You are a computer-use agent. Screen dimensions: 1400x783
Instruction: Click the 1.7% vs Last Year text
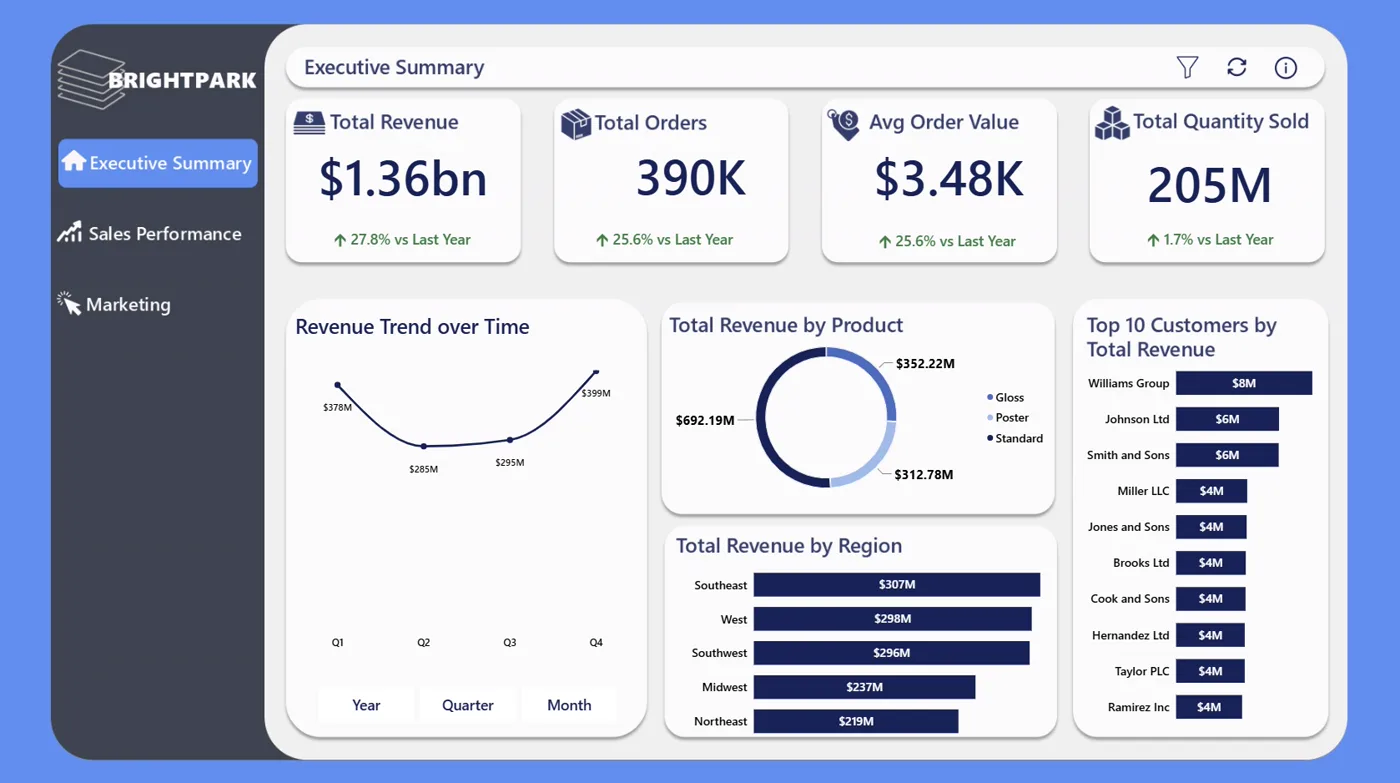(x=1218, y=240)
